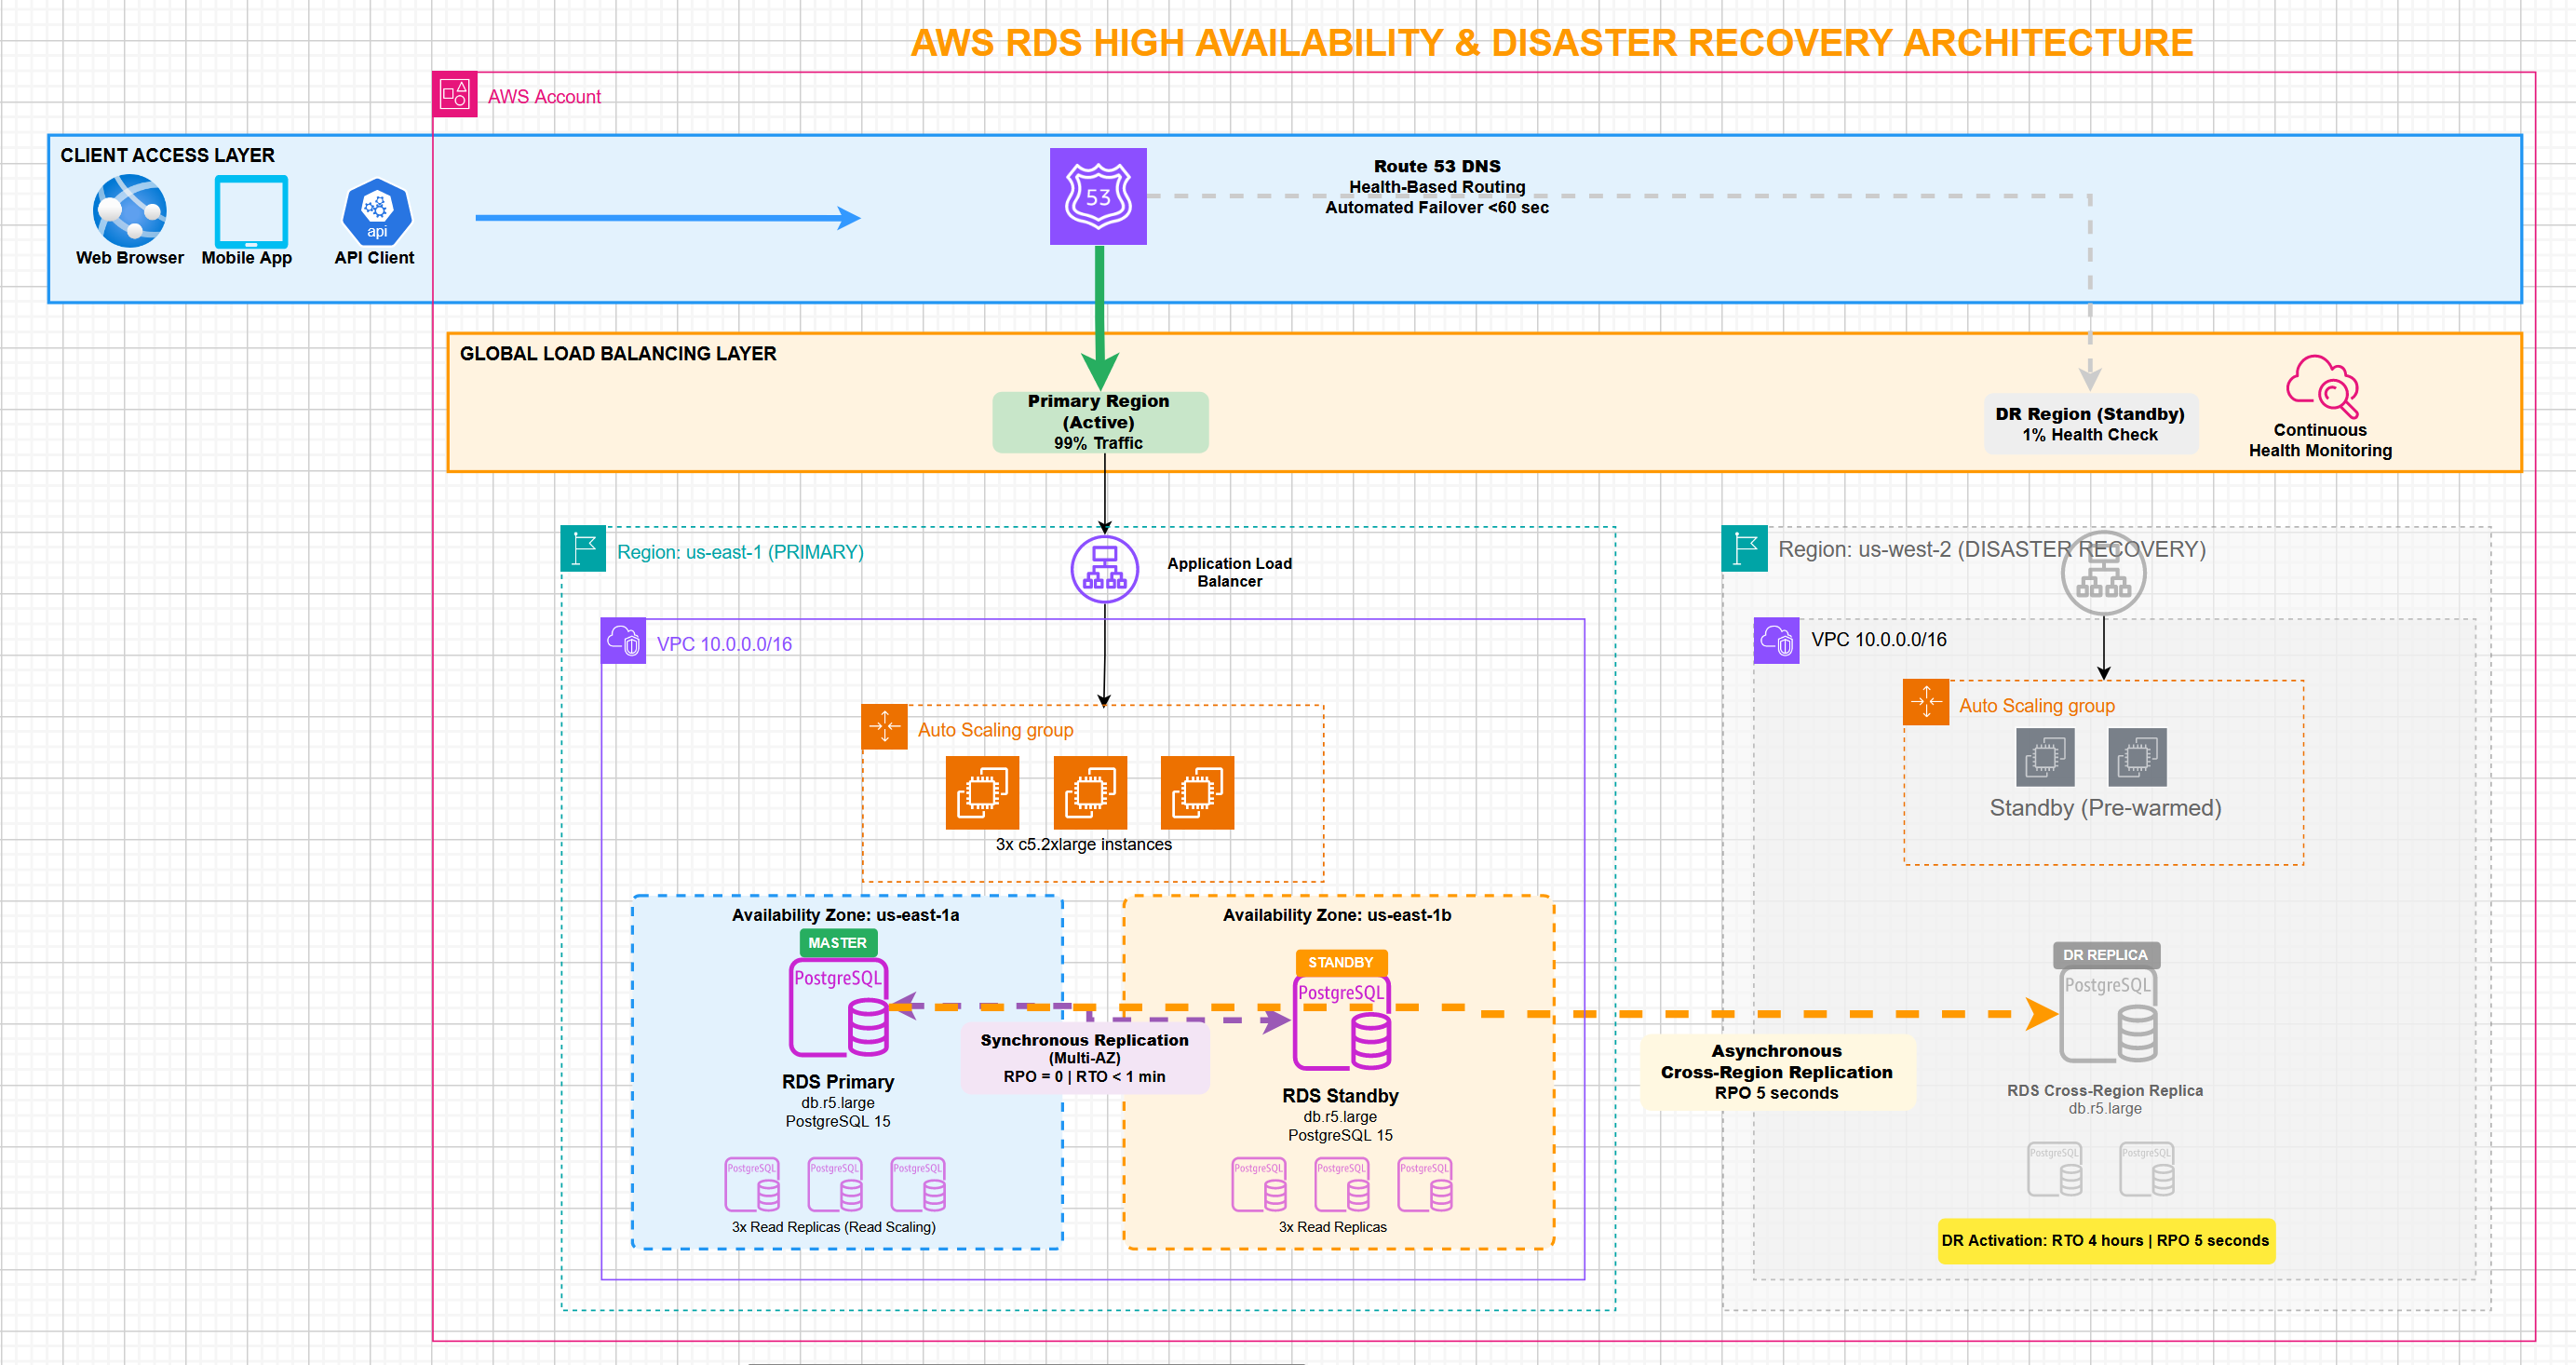Select the left read replica in us-east-1a

tap(752, 1184)
